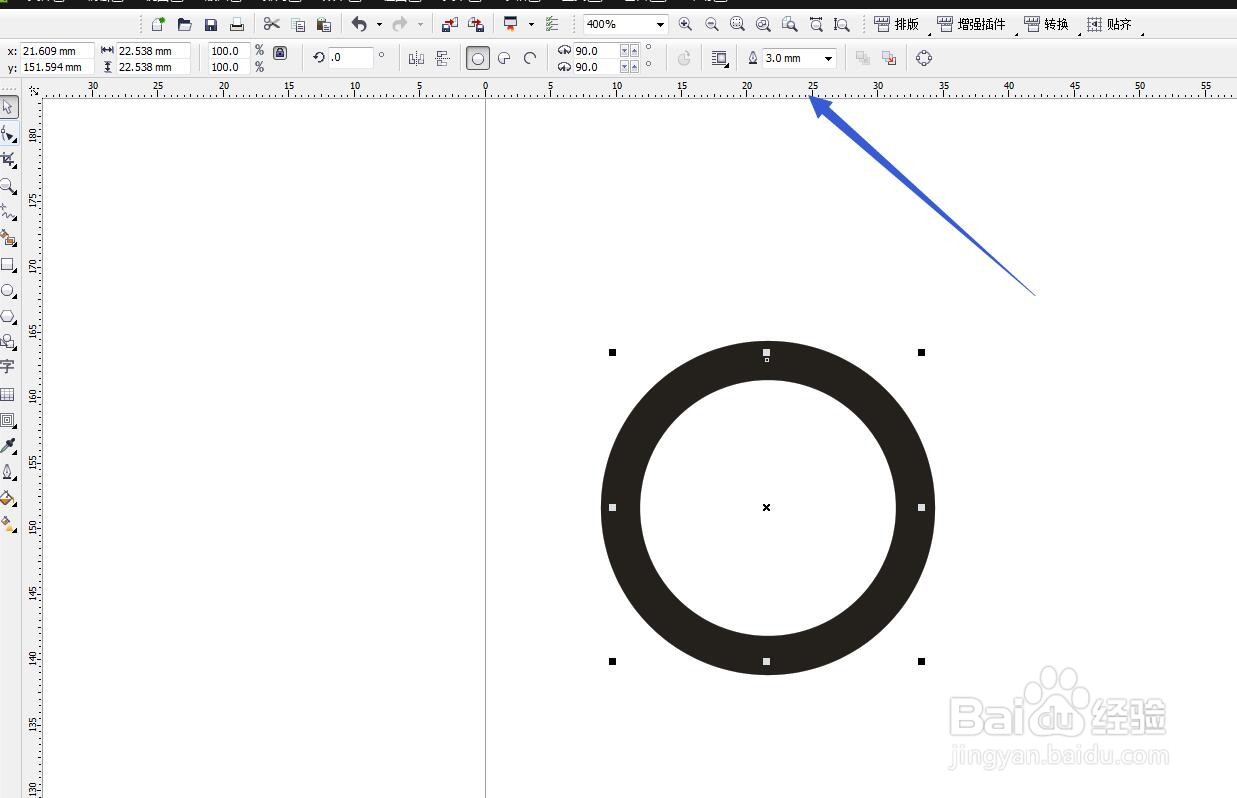1237x798 pixels.
Task: Print the document using the printer icon
Action: [237, 24]
